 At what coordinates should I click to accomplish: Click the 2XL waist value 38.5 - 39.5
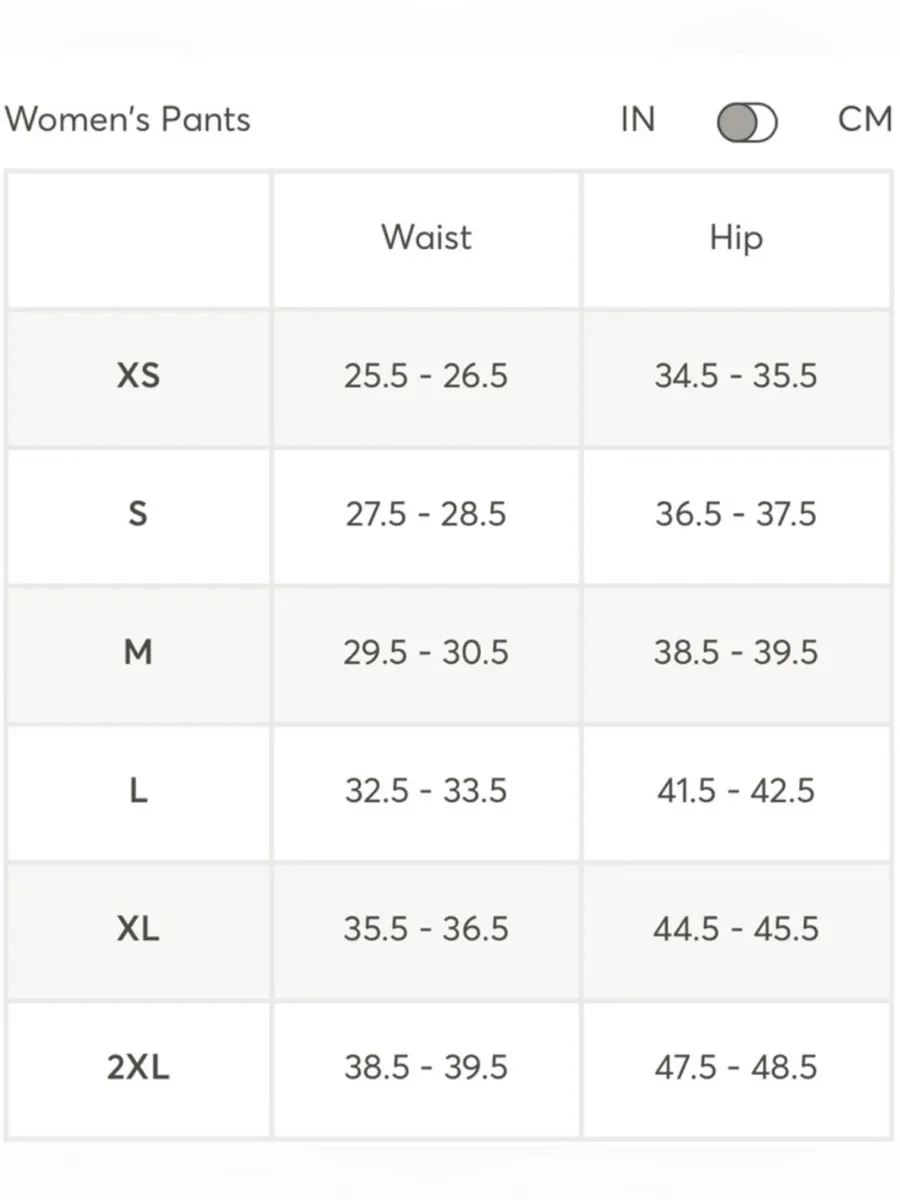point(426,1067)
